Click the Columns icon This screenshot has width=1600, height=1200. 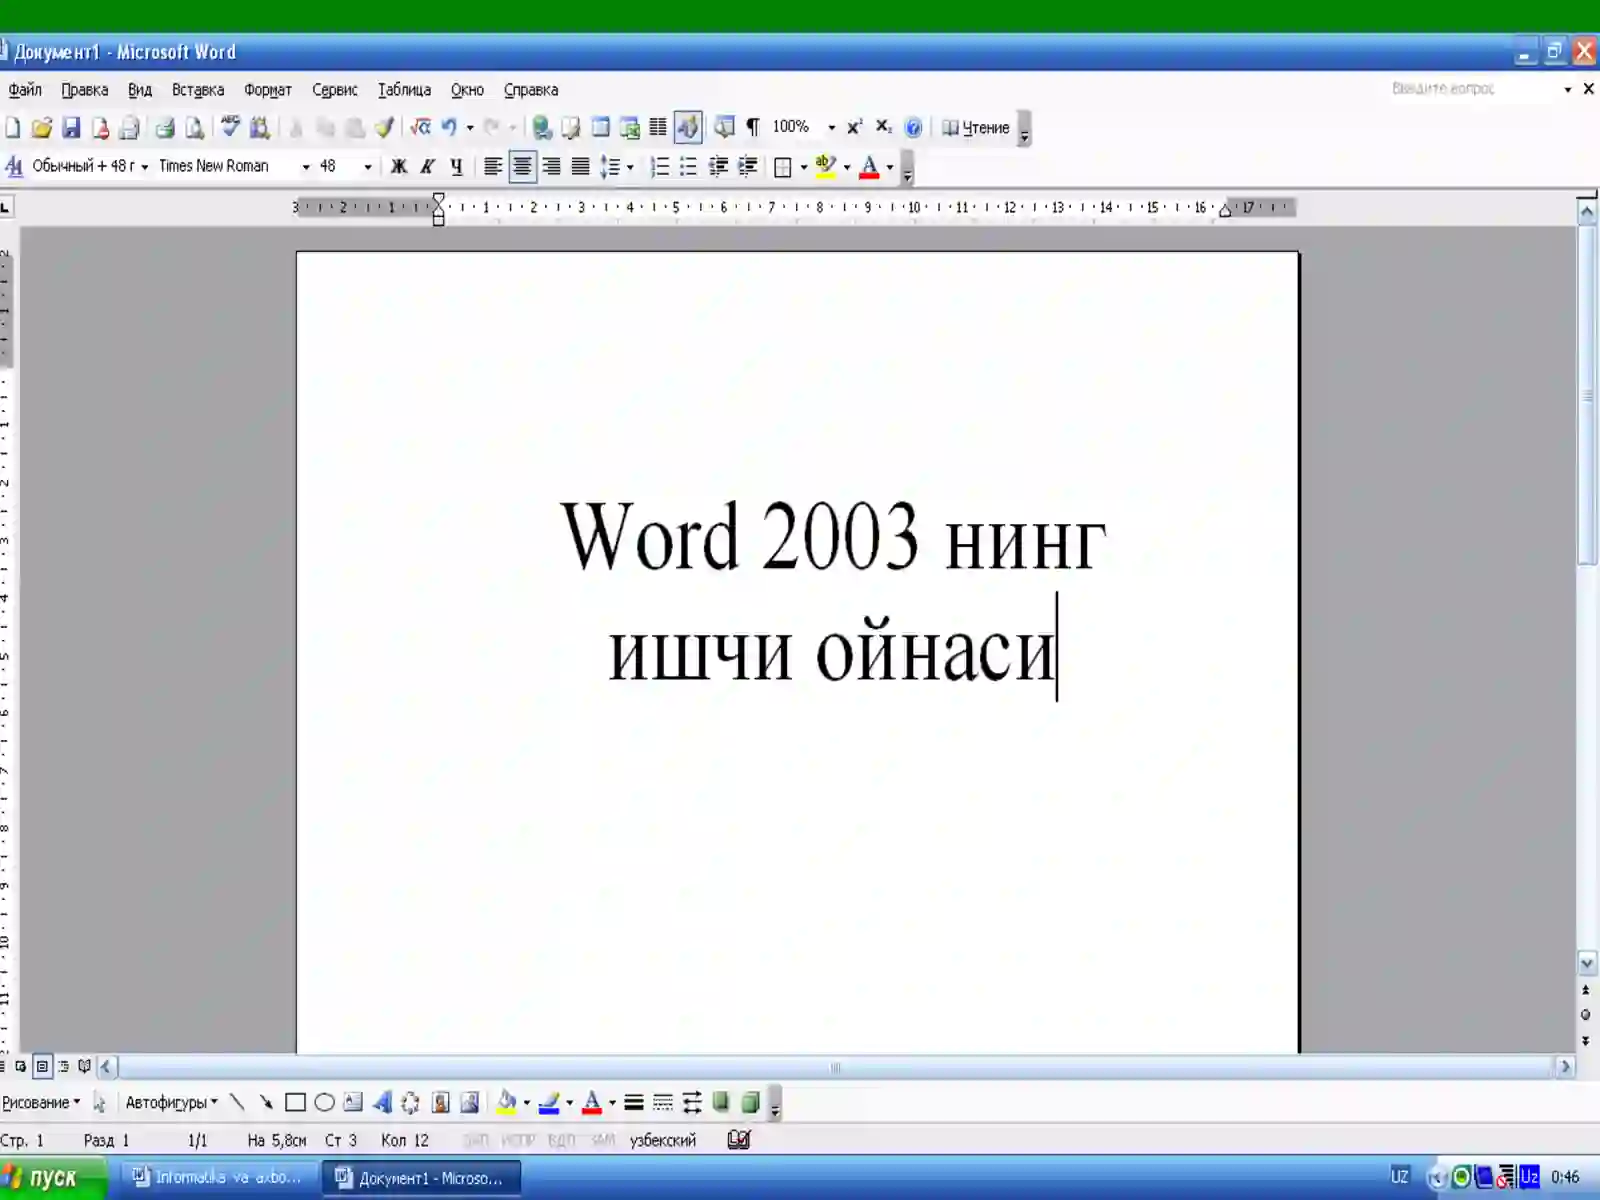(x=658, y=128)
